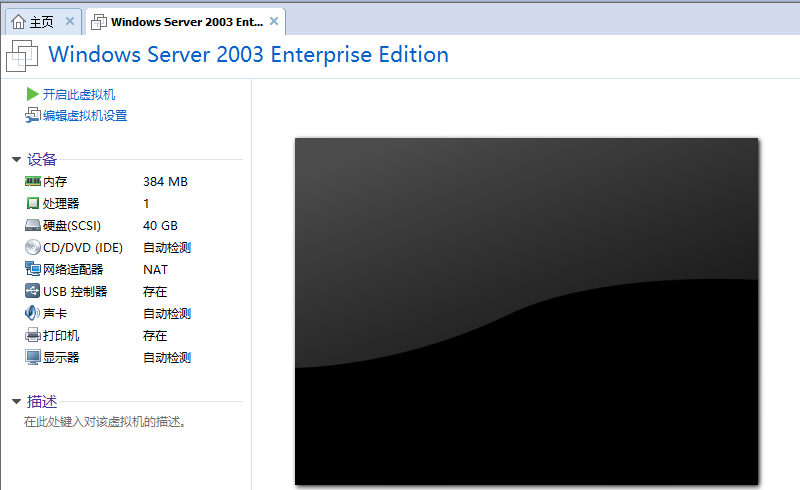The height and width of the screenshot is (490, 800).
Task: Select the 声卡 device label
Action: [55, 313]
